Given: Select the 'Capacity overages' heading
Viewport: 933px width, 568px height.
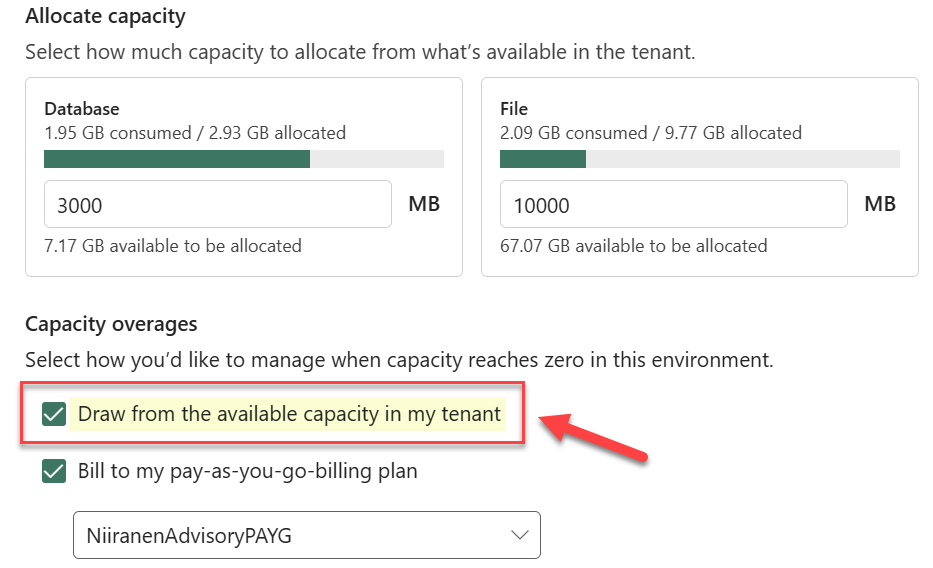Looking at the screenshot, I should [x=111, y=324].
